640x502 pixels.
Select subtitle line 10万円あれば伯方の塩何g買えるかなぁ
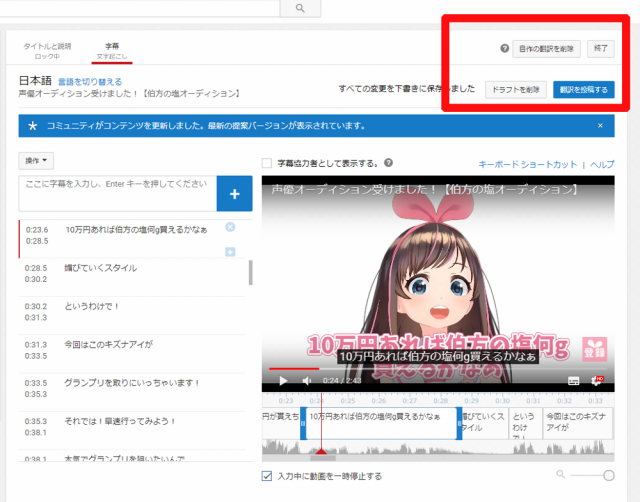tap(136, 230)
